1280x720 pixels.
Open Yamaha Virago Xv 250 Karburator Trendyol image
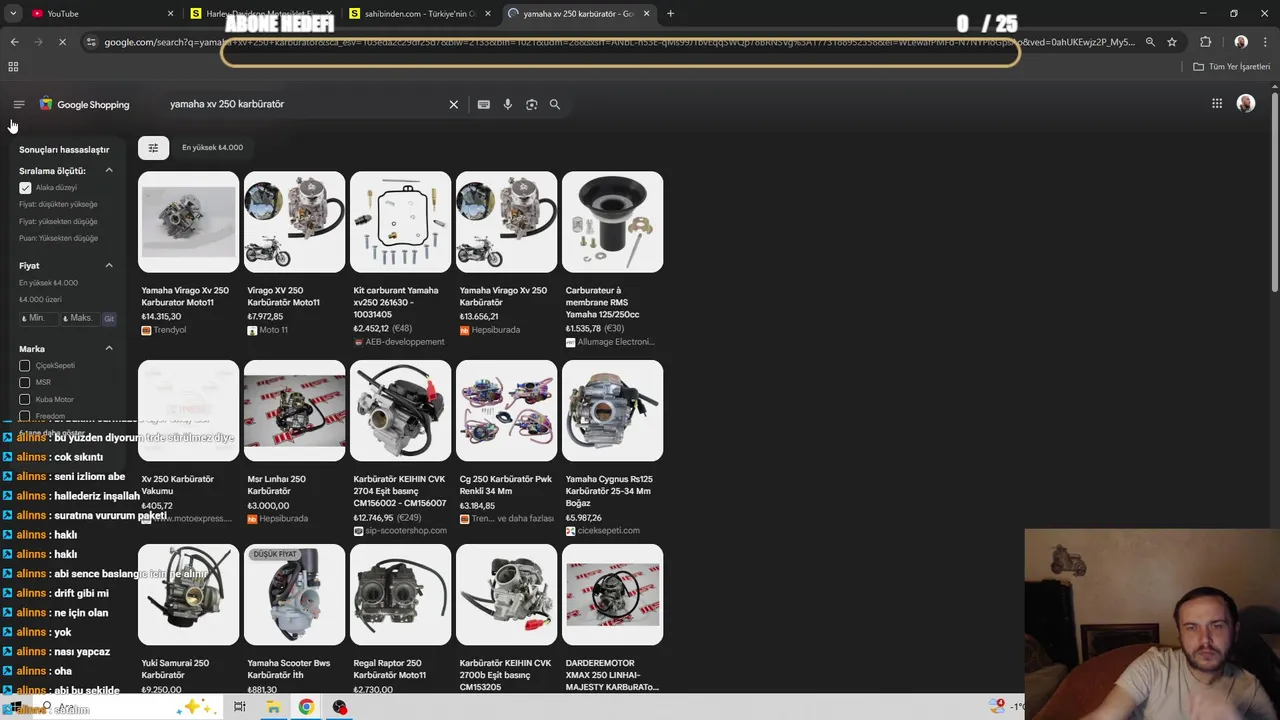188,222
